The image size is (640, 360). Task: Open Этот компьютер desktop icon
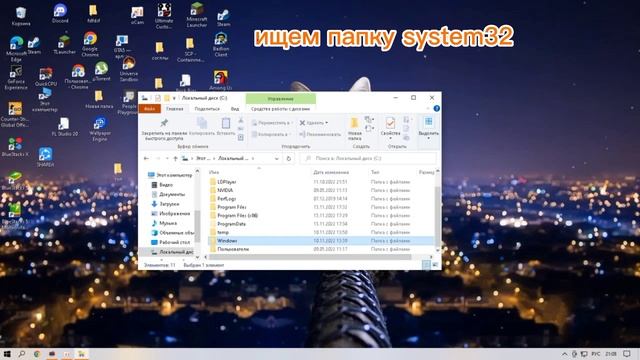[45, 100]
